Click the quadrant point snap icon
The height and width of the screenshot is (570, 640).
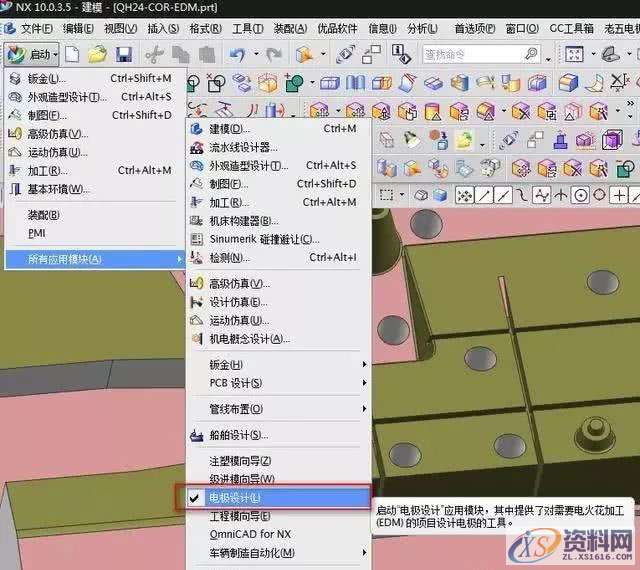(x=599, y=195)
